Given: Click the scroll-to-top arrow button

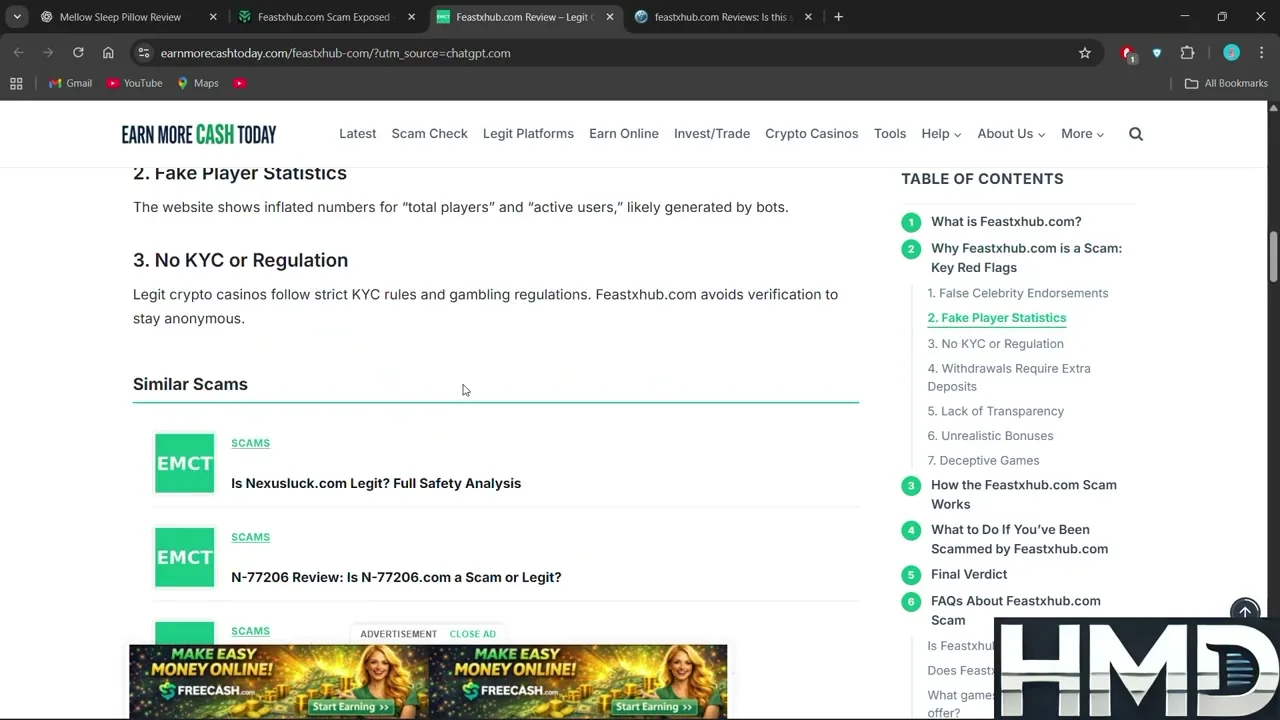Looking at the screenshot, I should (1245, 611).
